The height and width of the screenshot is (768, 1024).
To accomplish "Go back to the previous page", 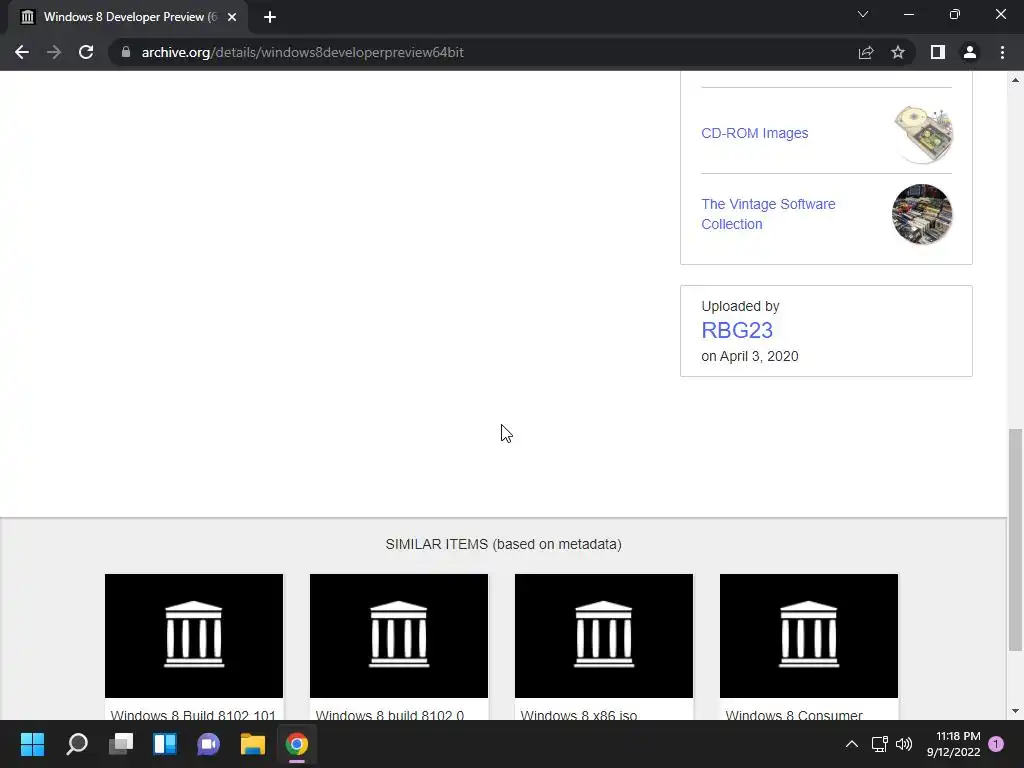I will 22,52.
